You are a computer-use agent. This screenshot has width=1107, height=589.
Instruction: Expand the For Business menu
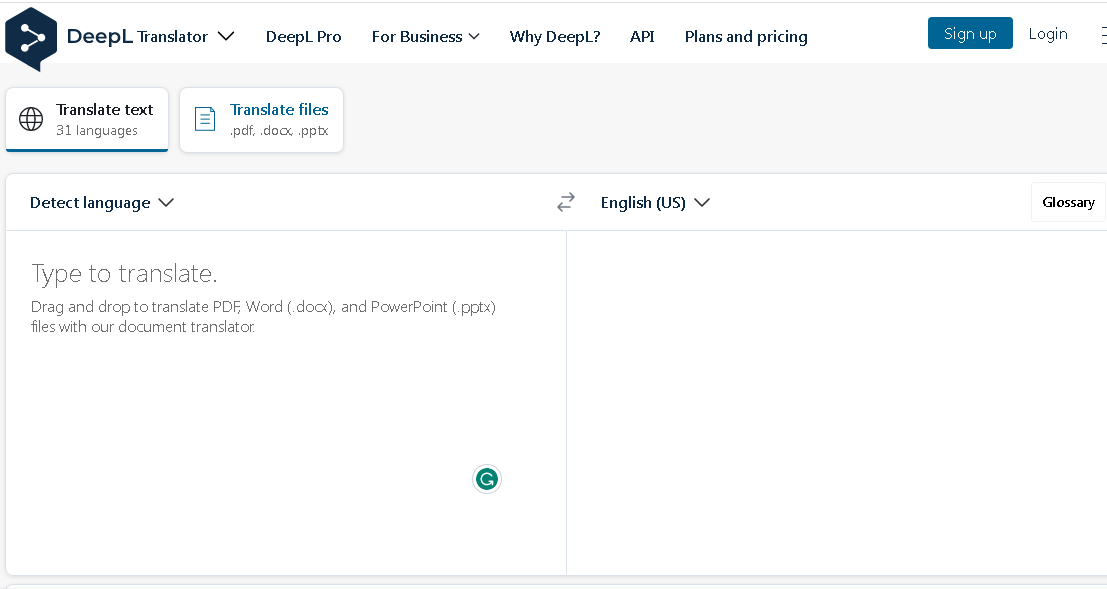[426, 37]
